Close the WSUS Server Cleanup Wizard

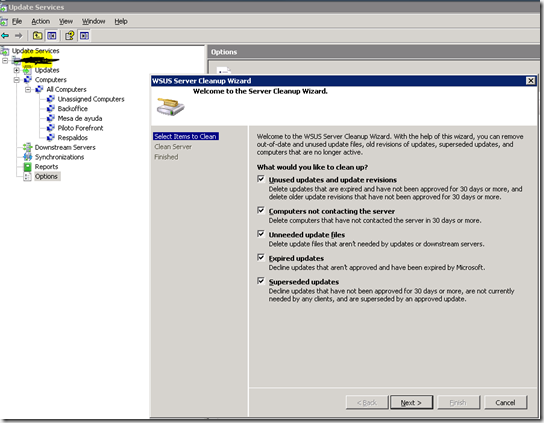[530, 81]
